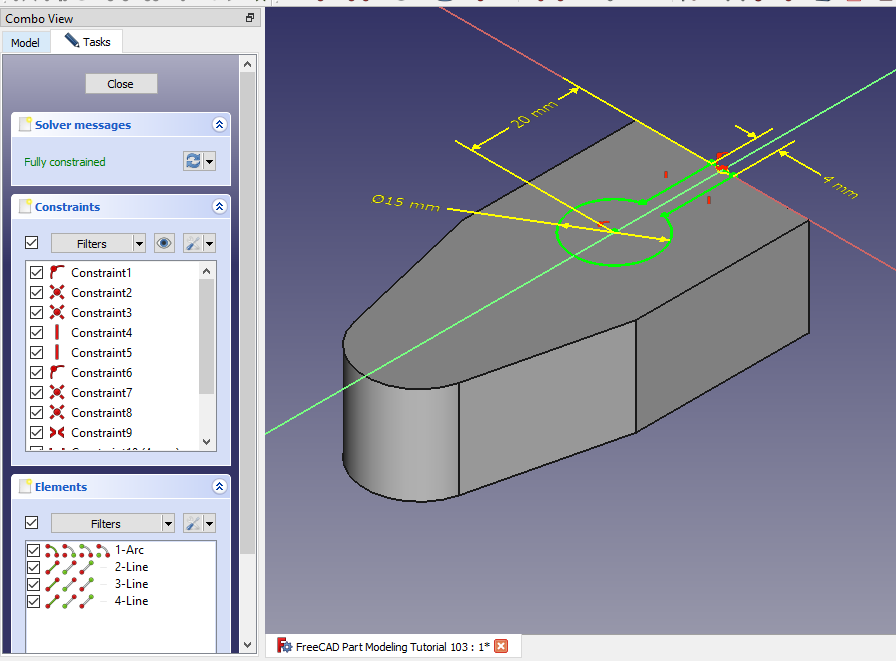Select the coincident icon of Constraint2
Image resolution: width=896 pixels, height=661 pixels.
coord(57,293)
